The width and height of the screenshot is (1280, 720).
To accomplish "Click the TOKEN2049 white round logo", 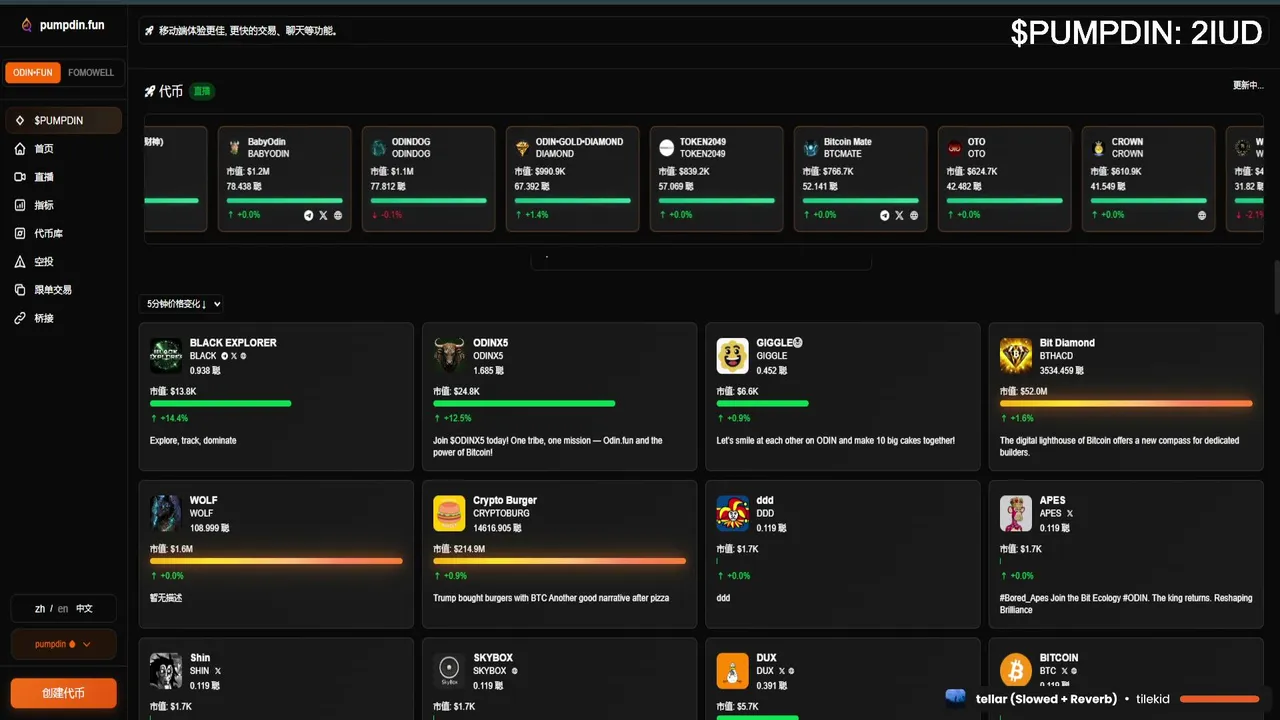I will (667, 148).
